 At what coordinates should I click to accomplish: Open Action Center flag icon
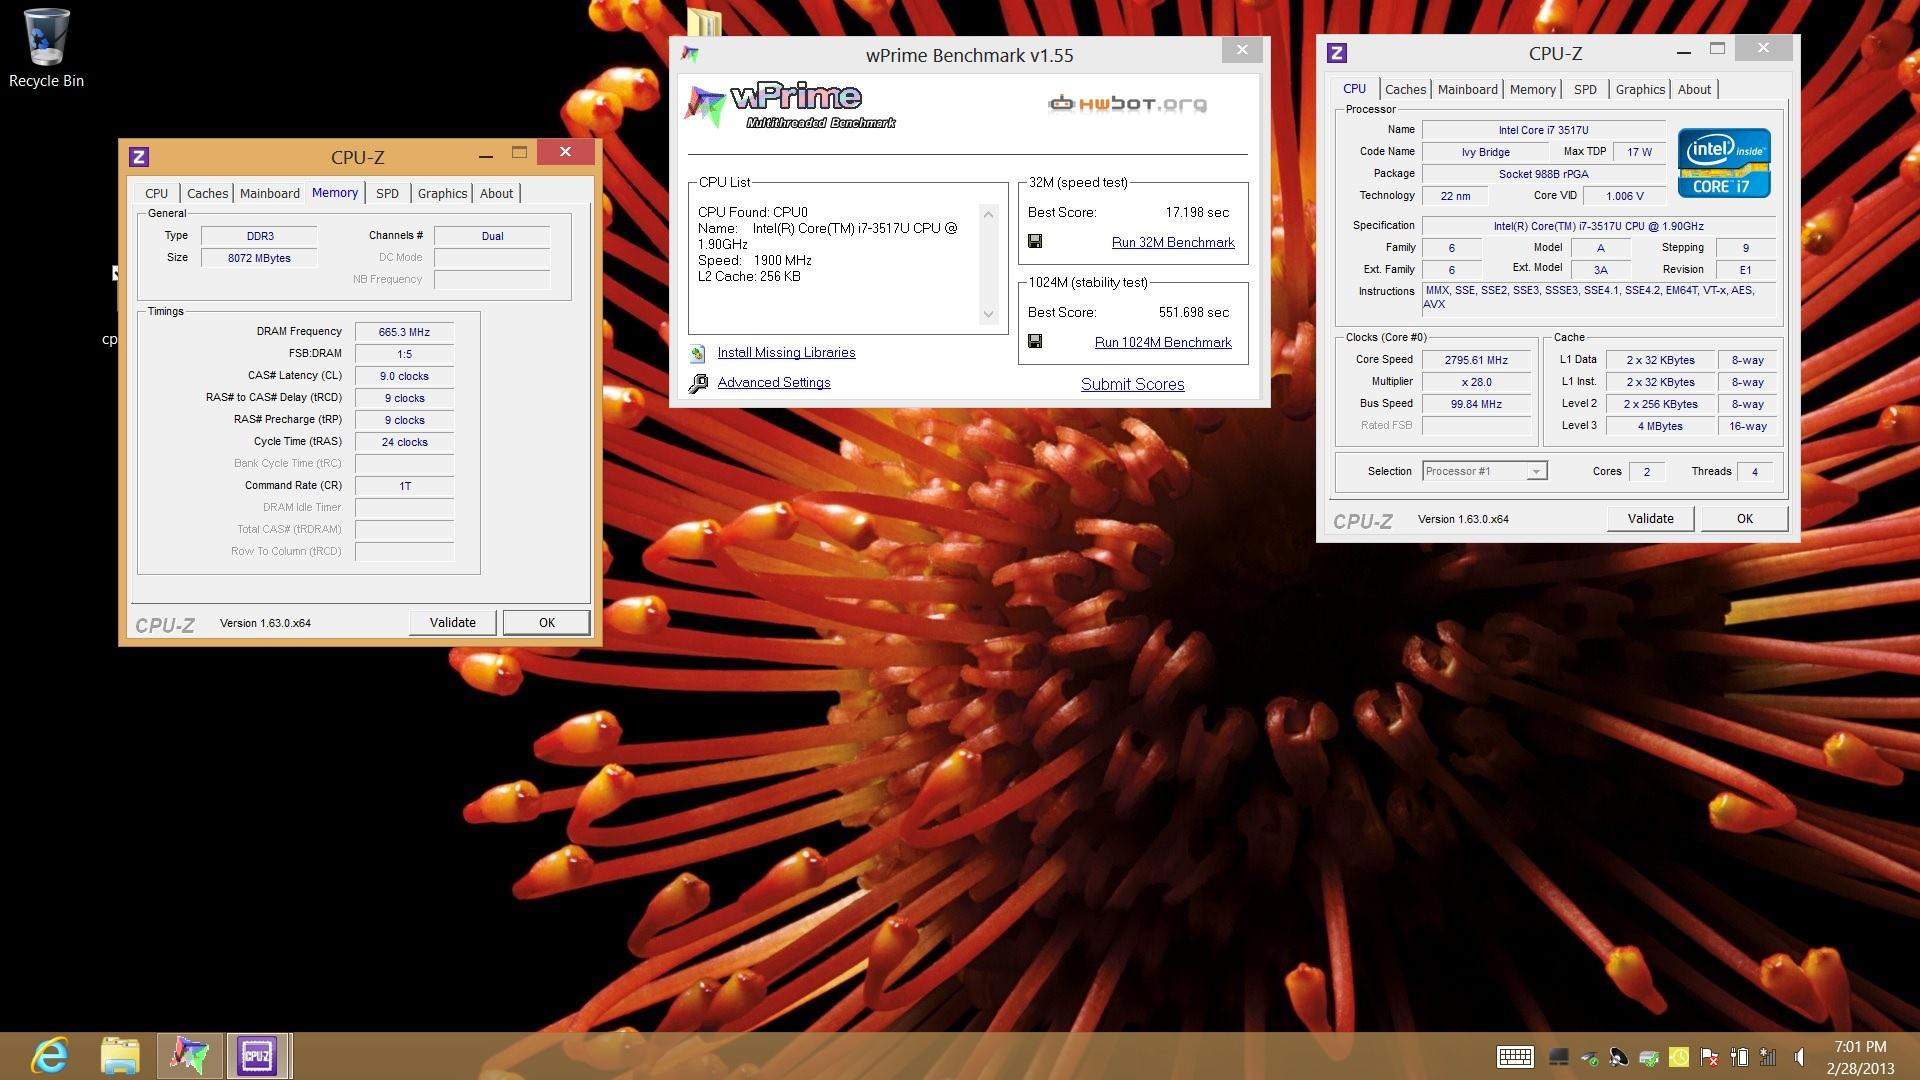tap(1709, 1057)
